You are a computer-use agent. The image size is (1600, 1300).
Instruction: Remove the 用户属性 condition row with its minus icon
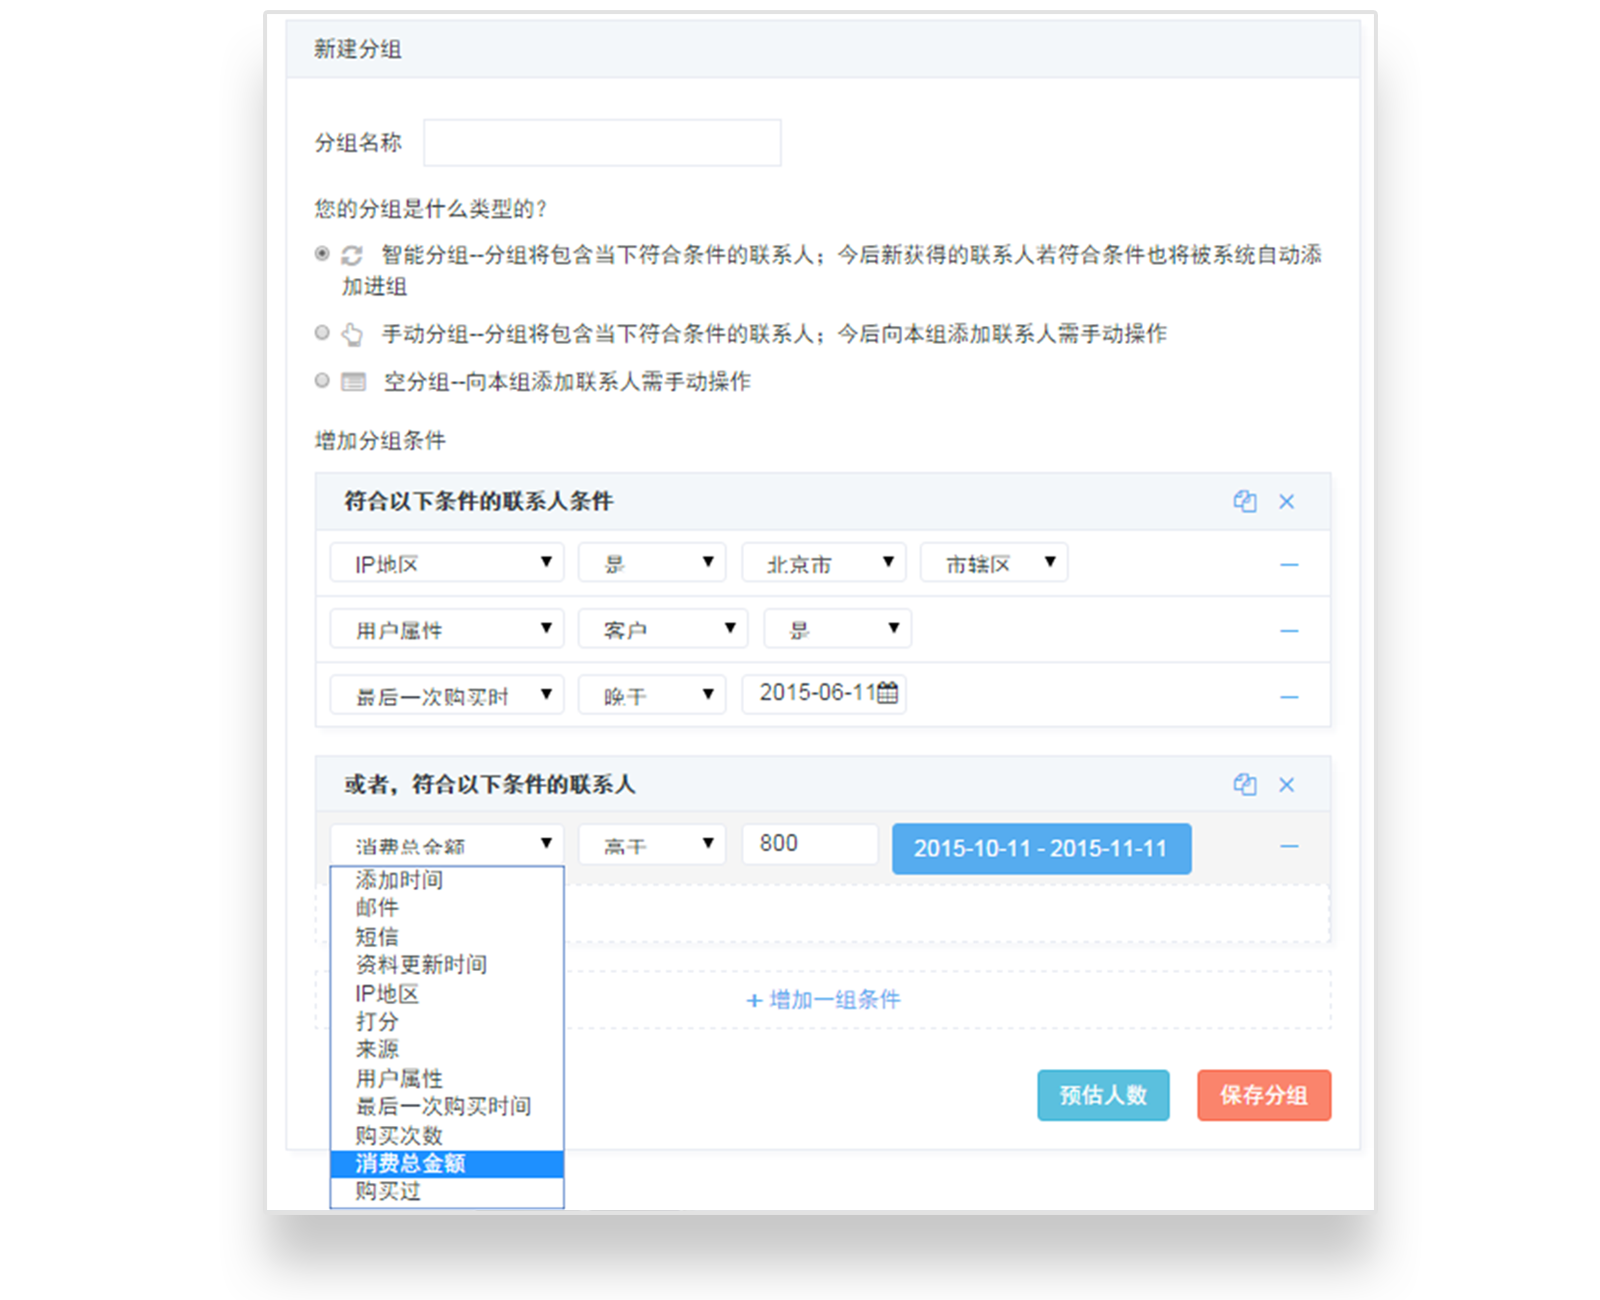[1289, 631]
